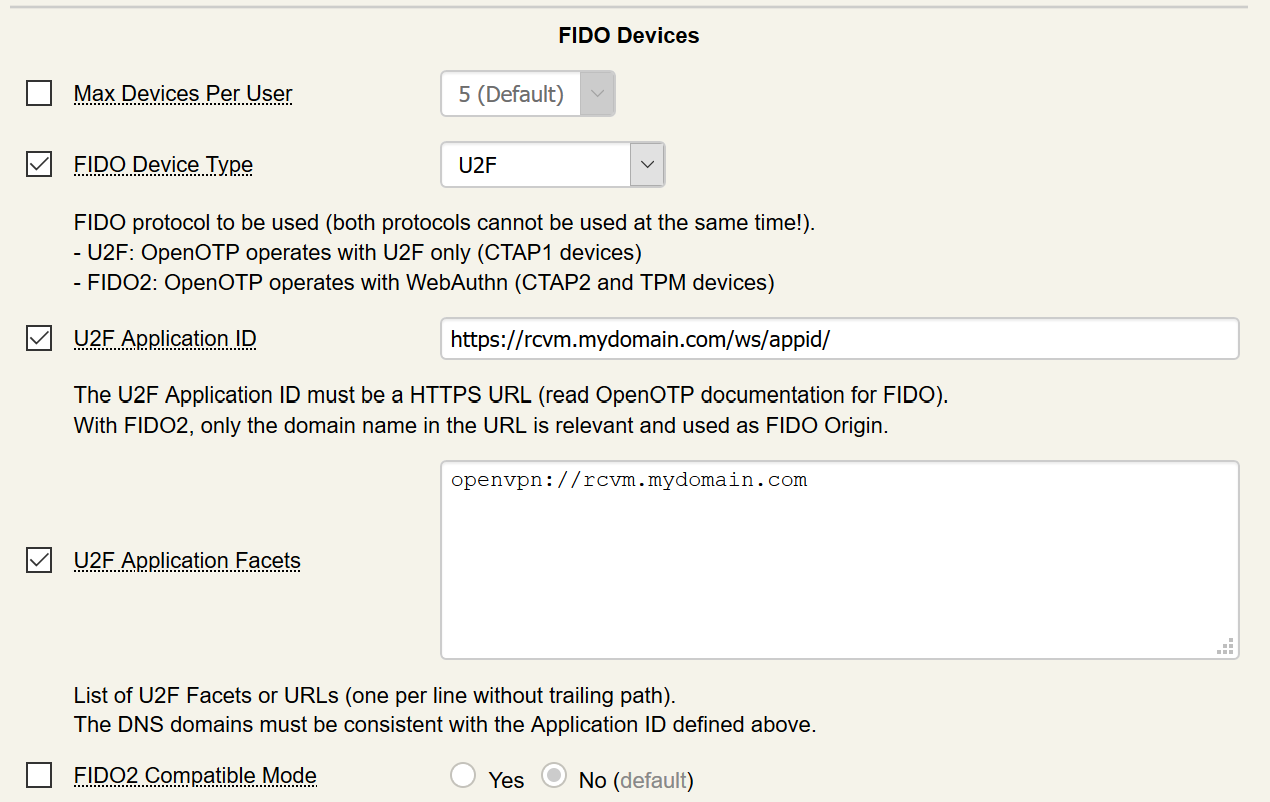Viewport: 1270px width, 802px height.
Task: Click the openvpn://rcvm.mydomain.com facet line
Action: [x=629, y=480]
